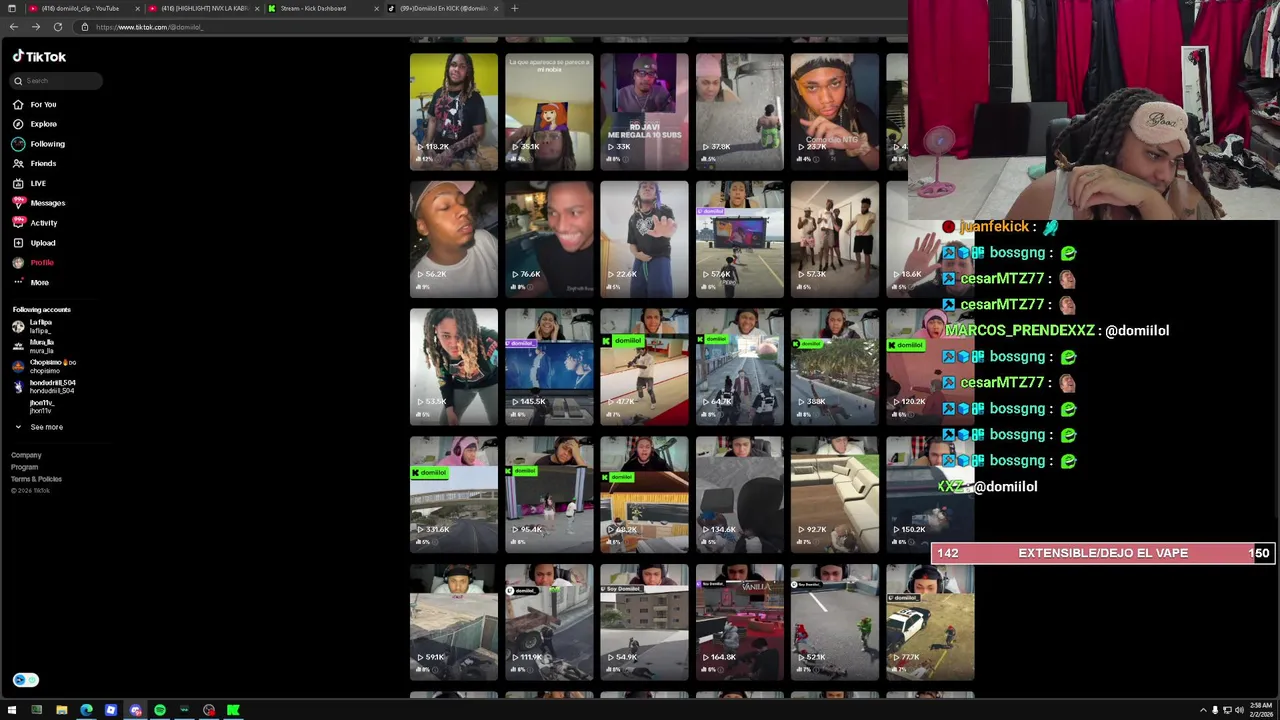Open video thumbnail with 77.2K views
Screen dimensions: 1280x720
[930, 622]
